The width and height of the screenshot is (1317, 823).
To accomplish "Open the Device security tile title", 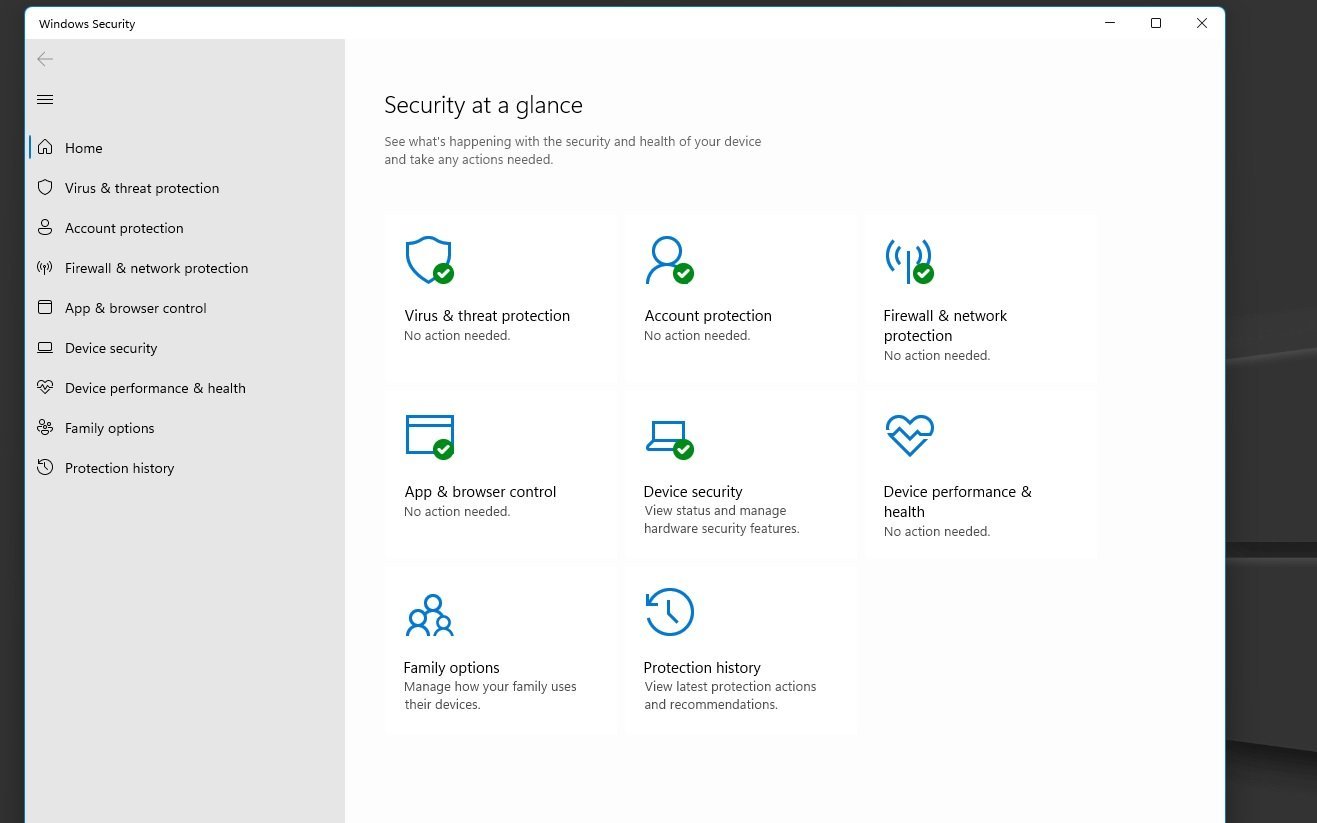I will [693, 492].
